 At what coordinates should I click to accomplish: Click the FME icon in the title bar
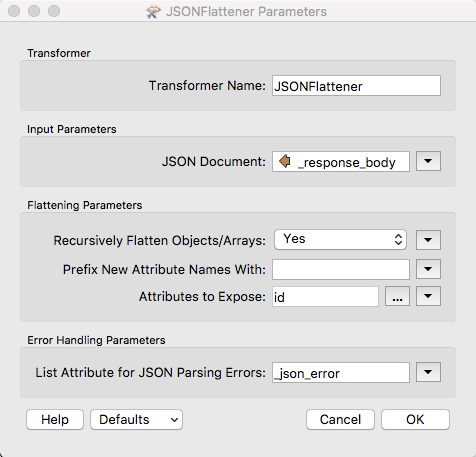tap(154, 12)
